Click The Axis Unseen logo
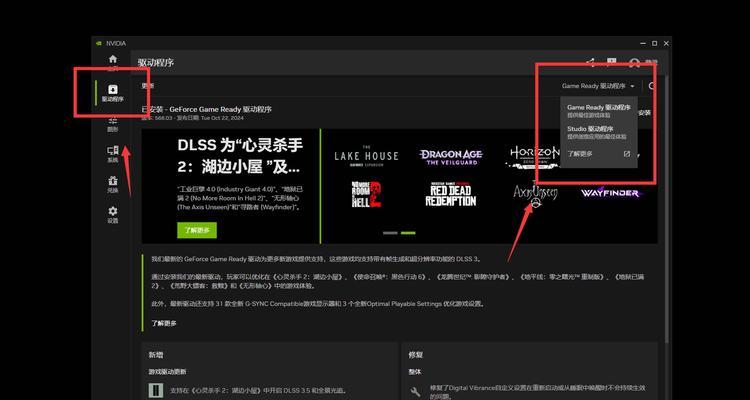 pos(535,194)
